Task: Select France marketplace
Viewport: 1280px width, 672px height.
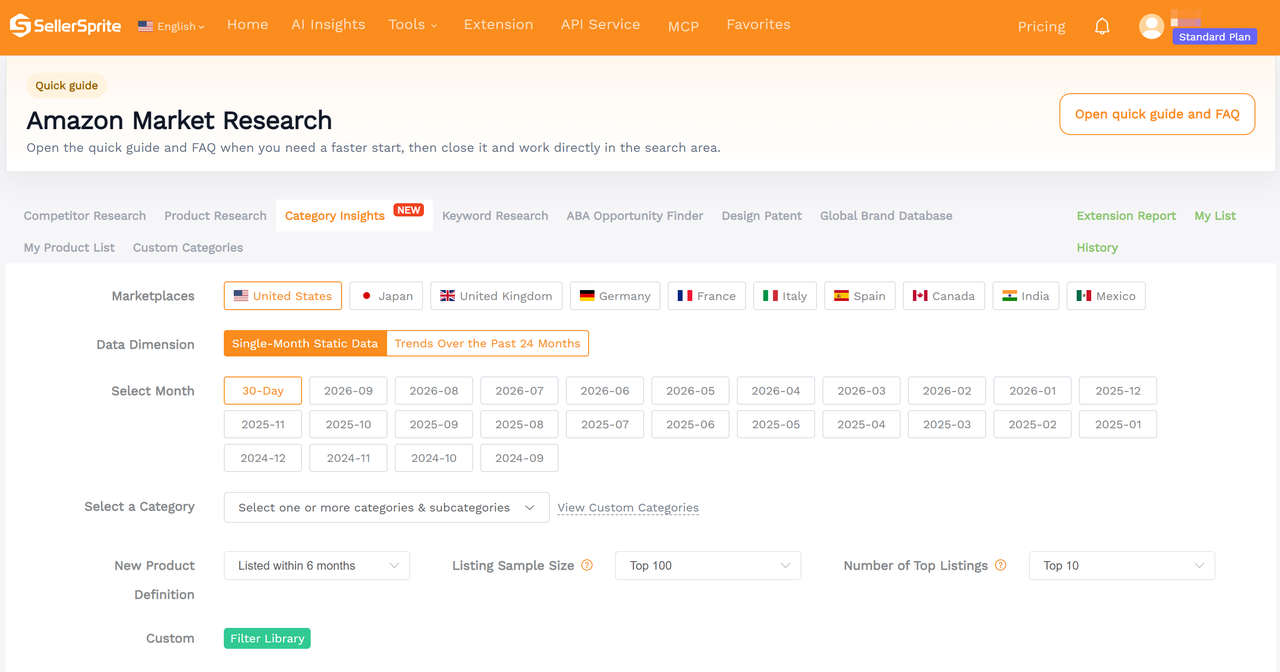Action: point(706,296)
